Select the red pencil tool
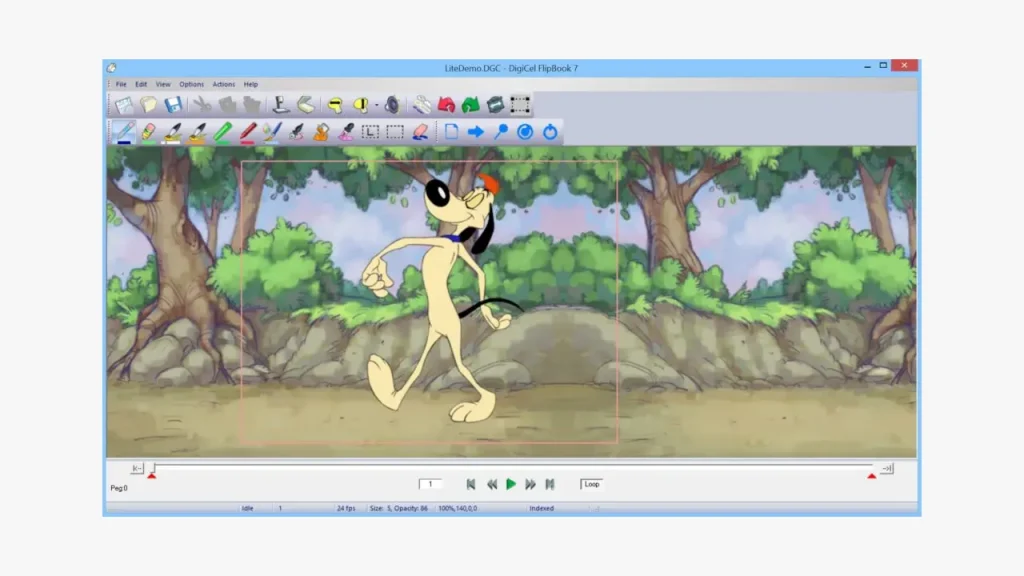Screen dimensions: 1024x576 pyautogui.click(x=248, y=132)
